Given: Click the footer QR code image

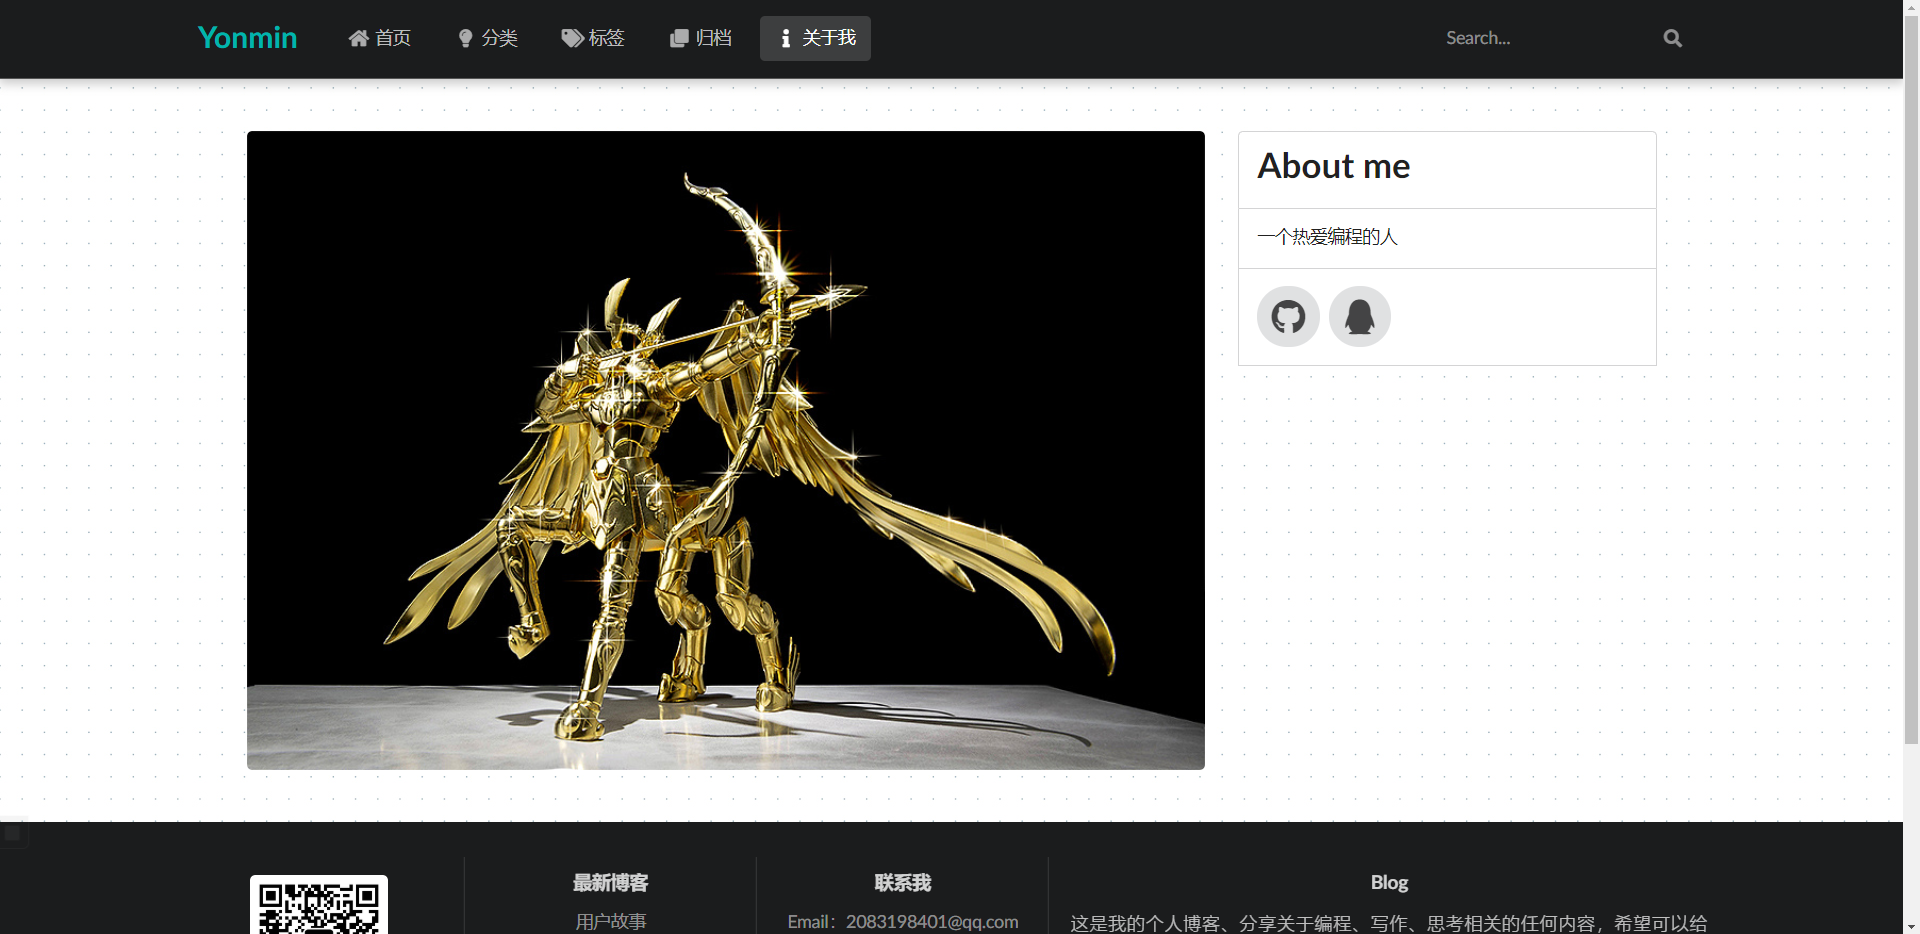Looking at the screenshot, I should (319, 905).
